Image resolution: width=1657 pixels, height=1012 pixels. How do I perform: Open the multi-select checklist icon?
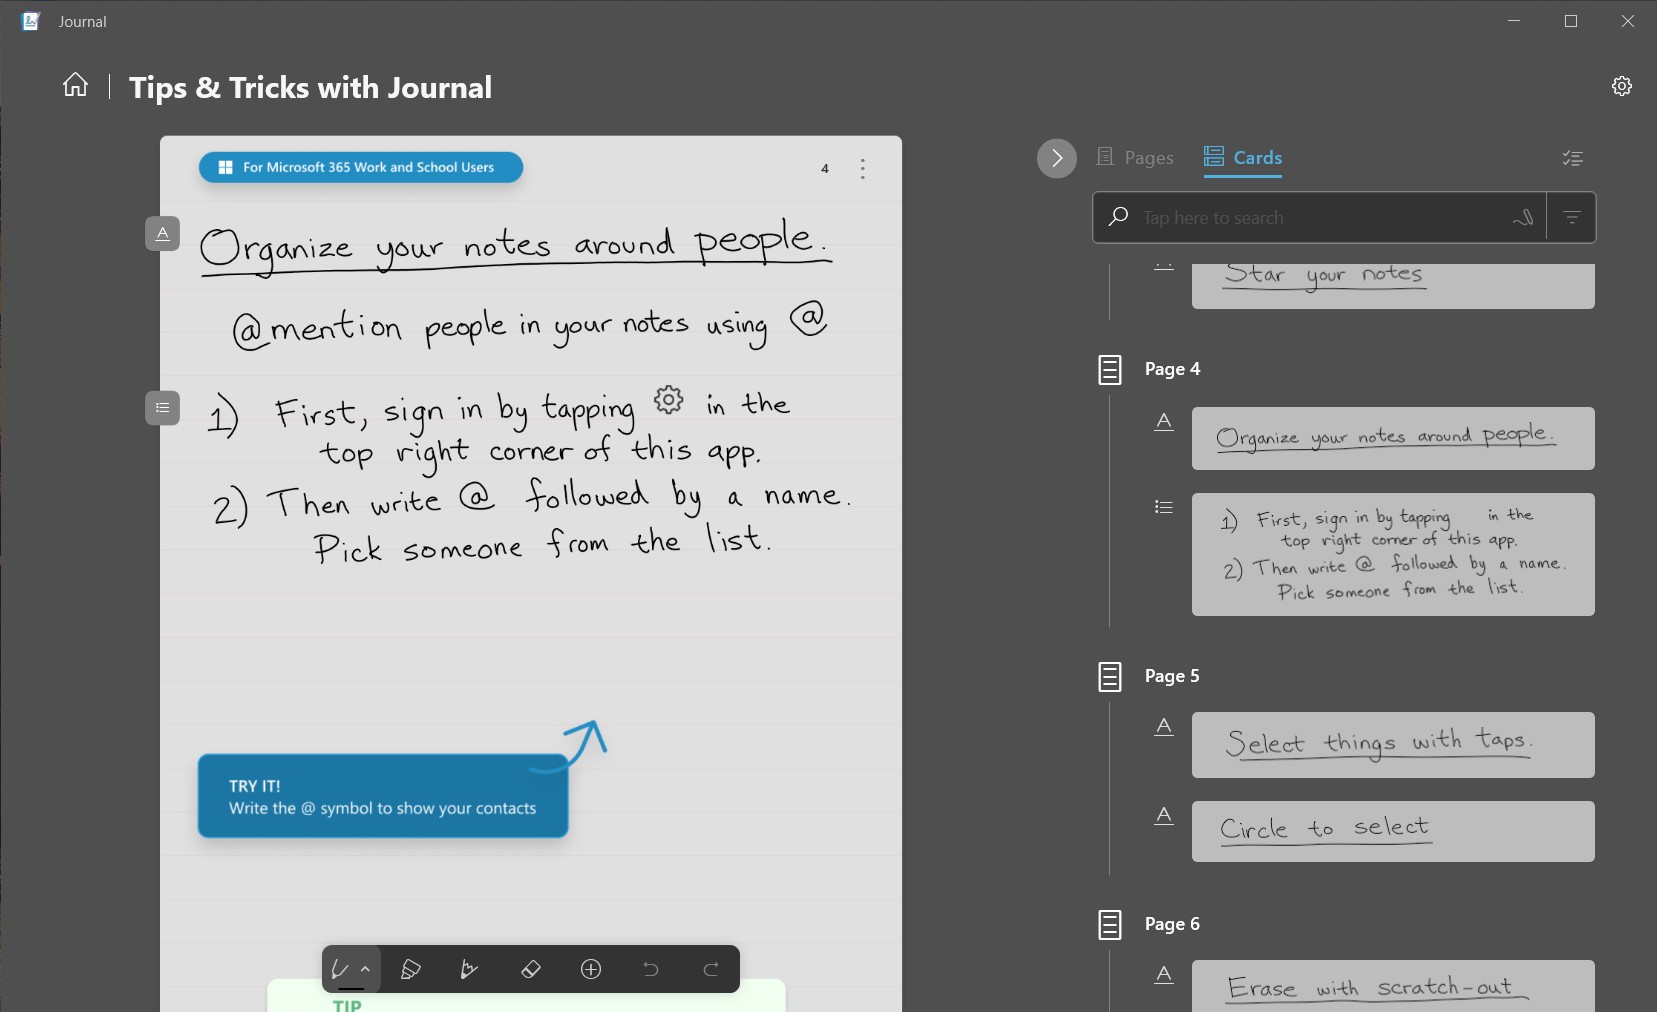point(1573,158)
